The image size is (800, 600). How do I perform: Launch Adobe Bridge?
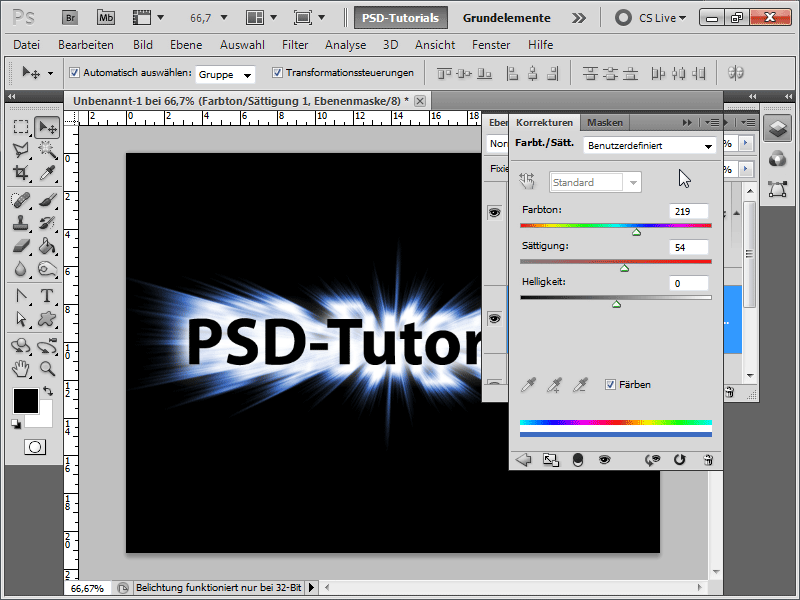point(70,18)
